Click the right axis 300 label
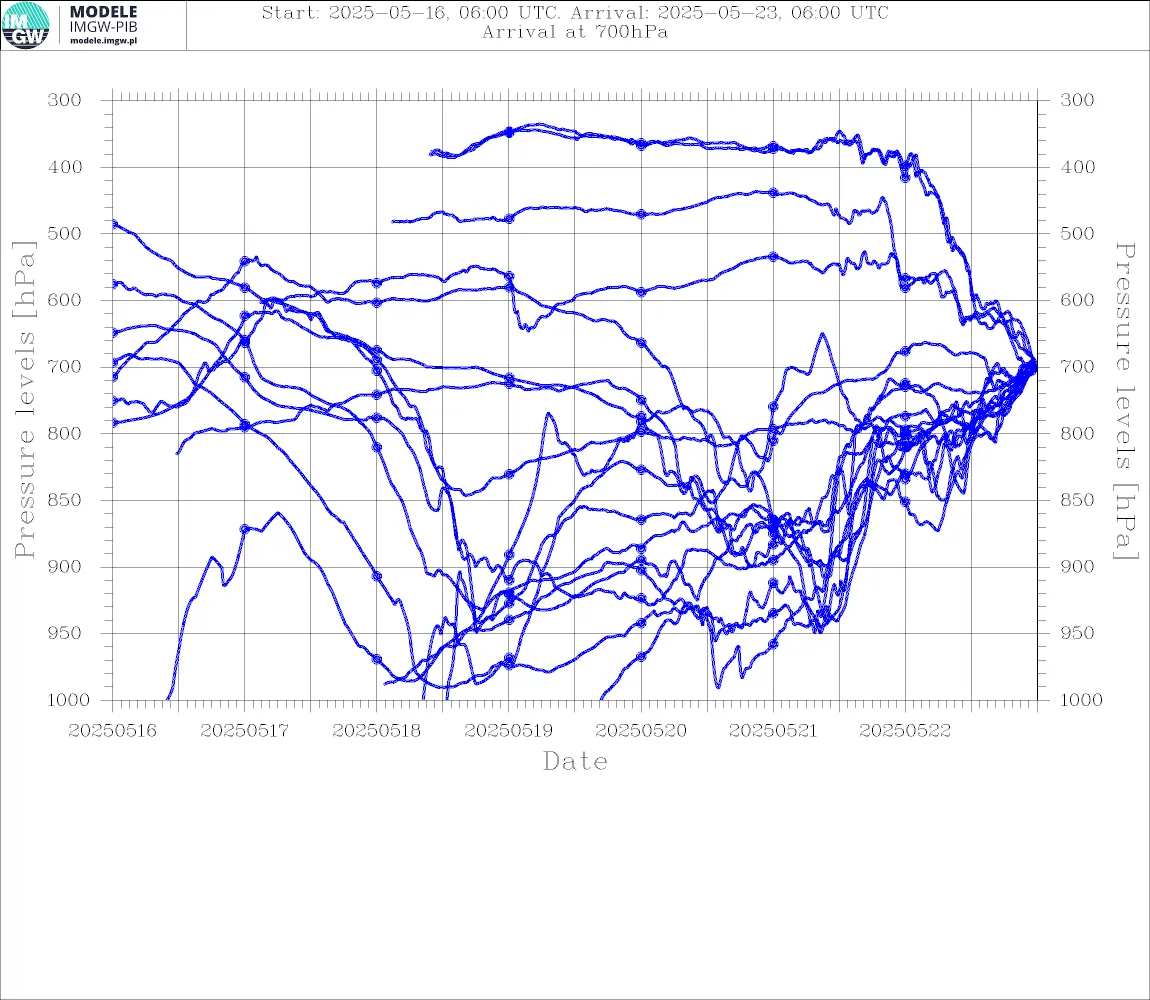 click(x=1077, y=100)
